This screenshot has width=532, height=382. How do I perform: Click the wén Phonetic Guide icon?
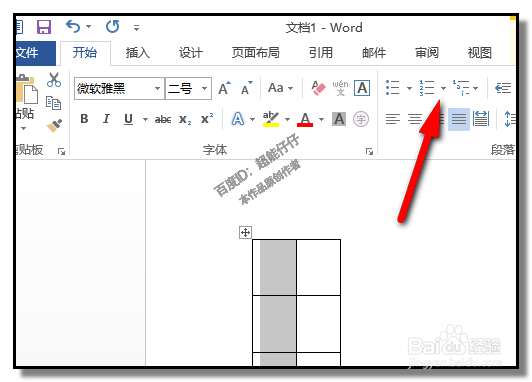(340, 88)
